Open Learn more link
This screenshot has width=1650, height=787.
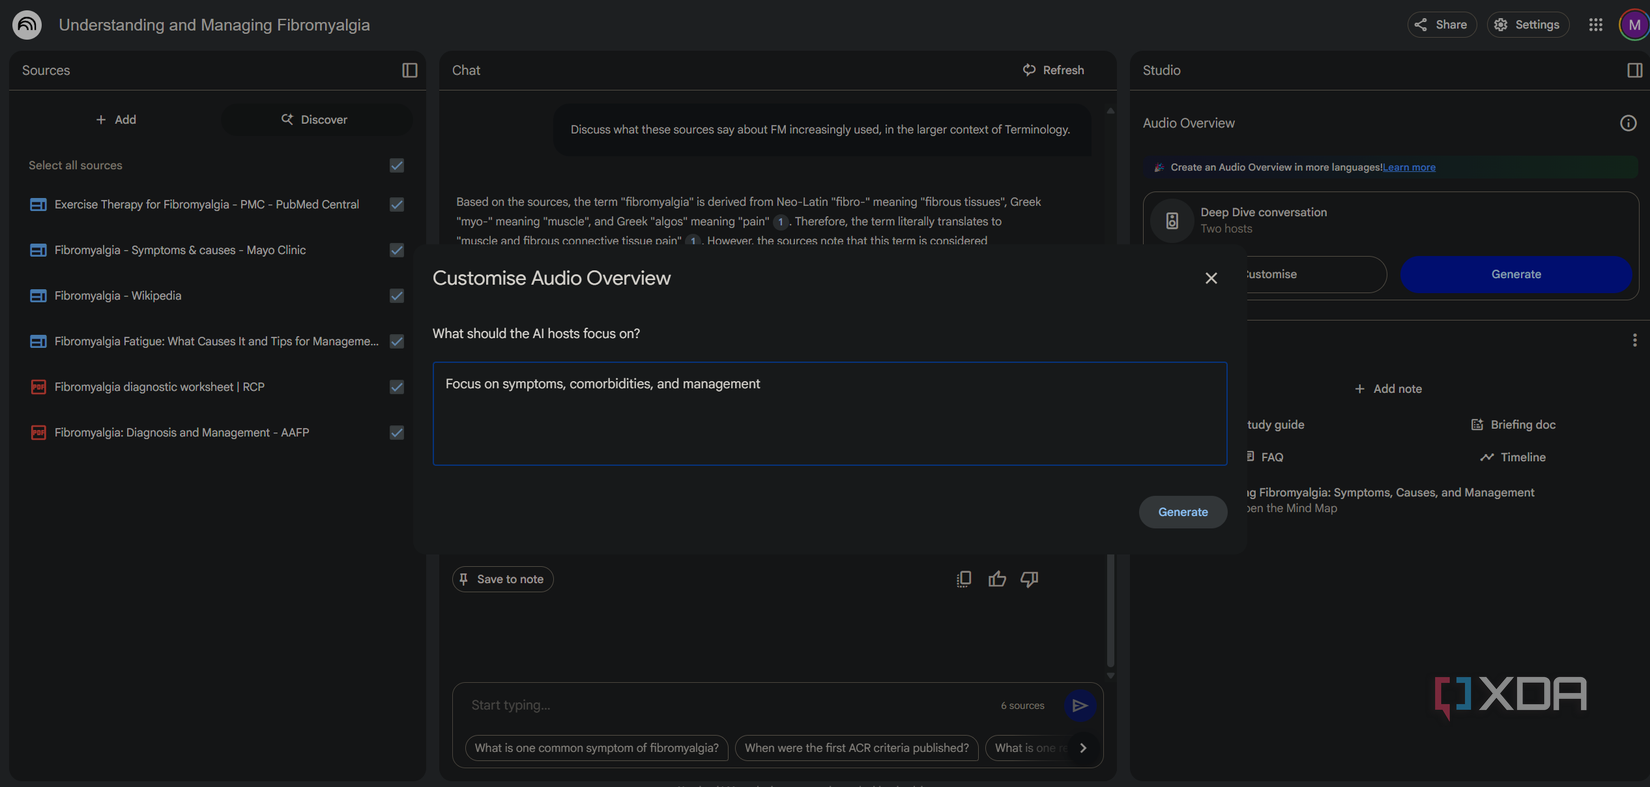[1409, 167]
